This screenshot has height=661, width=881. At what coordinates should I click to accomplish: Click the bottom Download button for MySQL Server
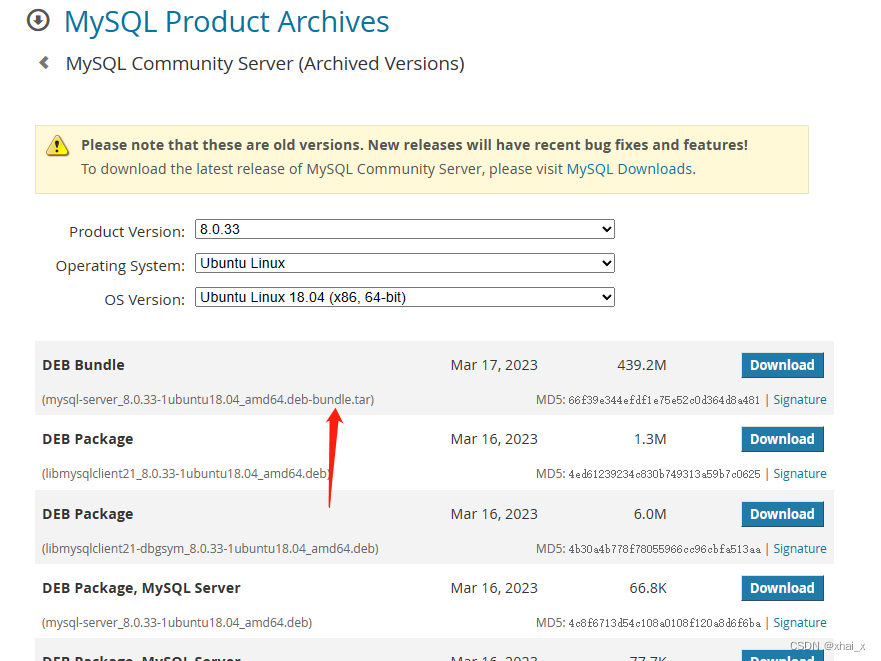(x=782, y=656)
